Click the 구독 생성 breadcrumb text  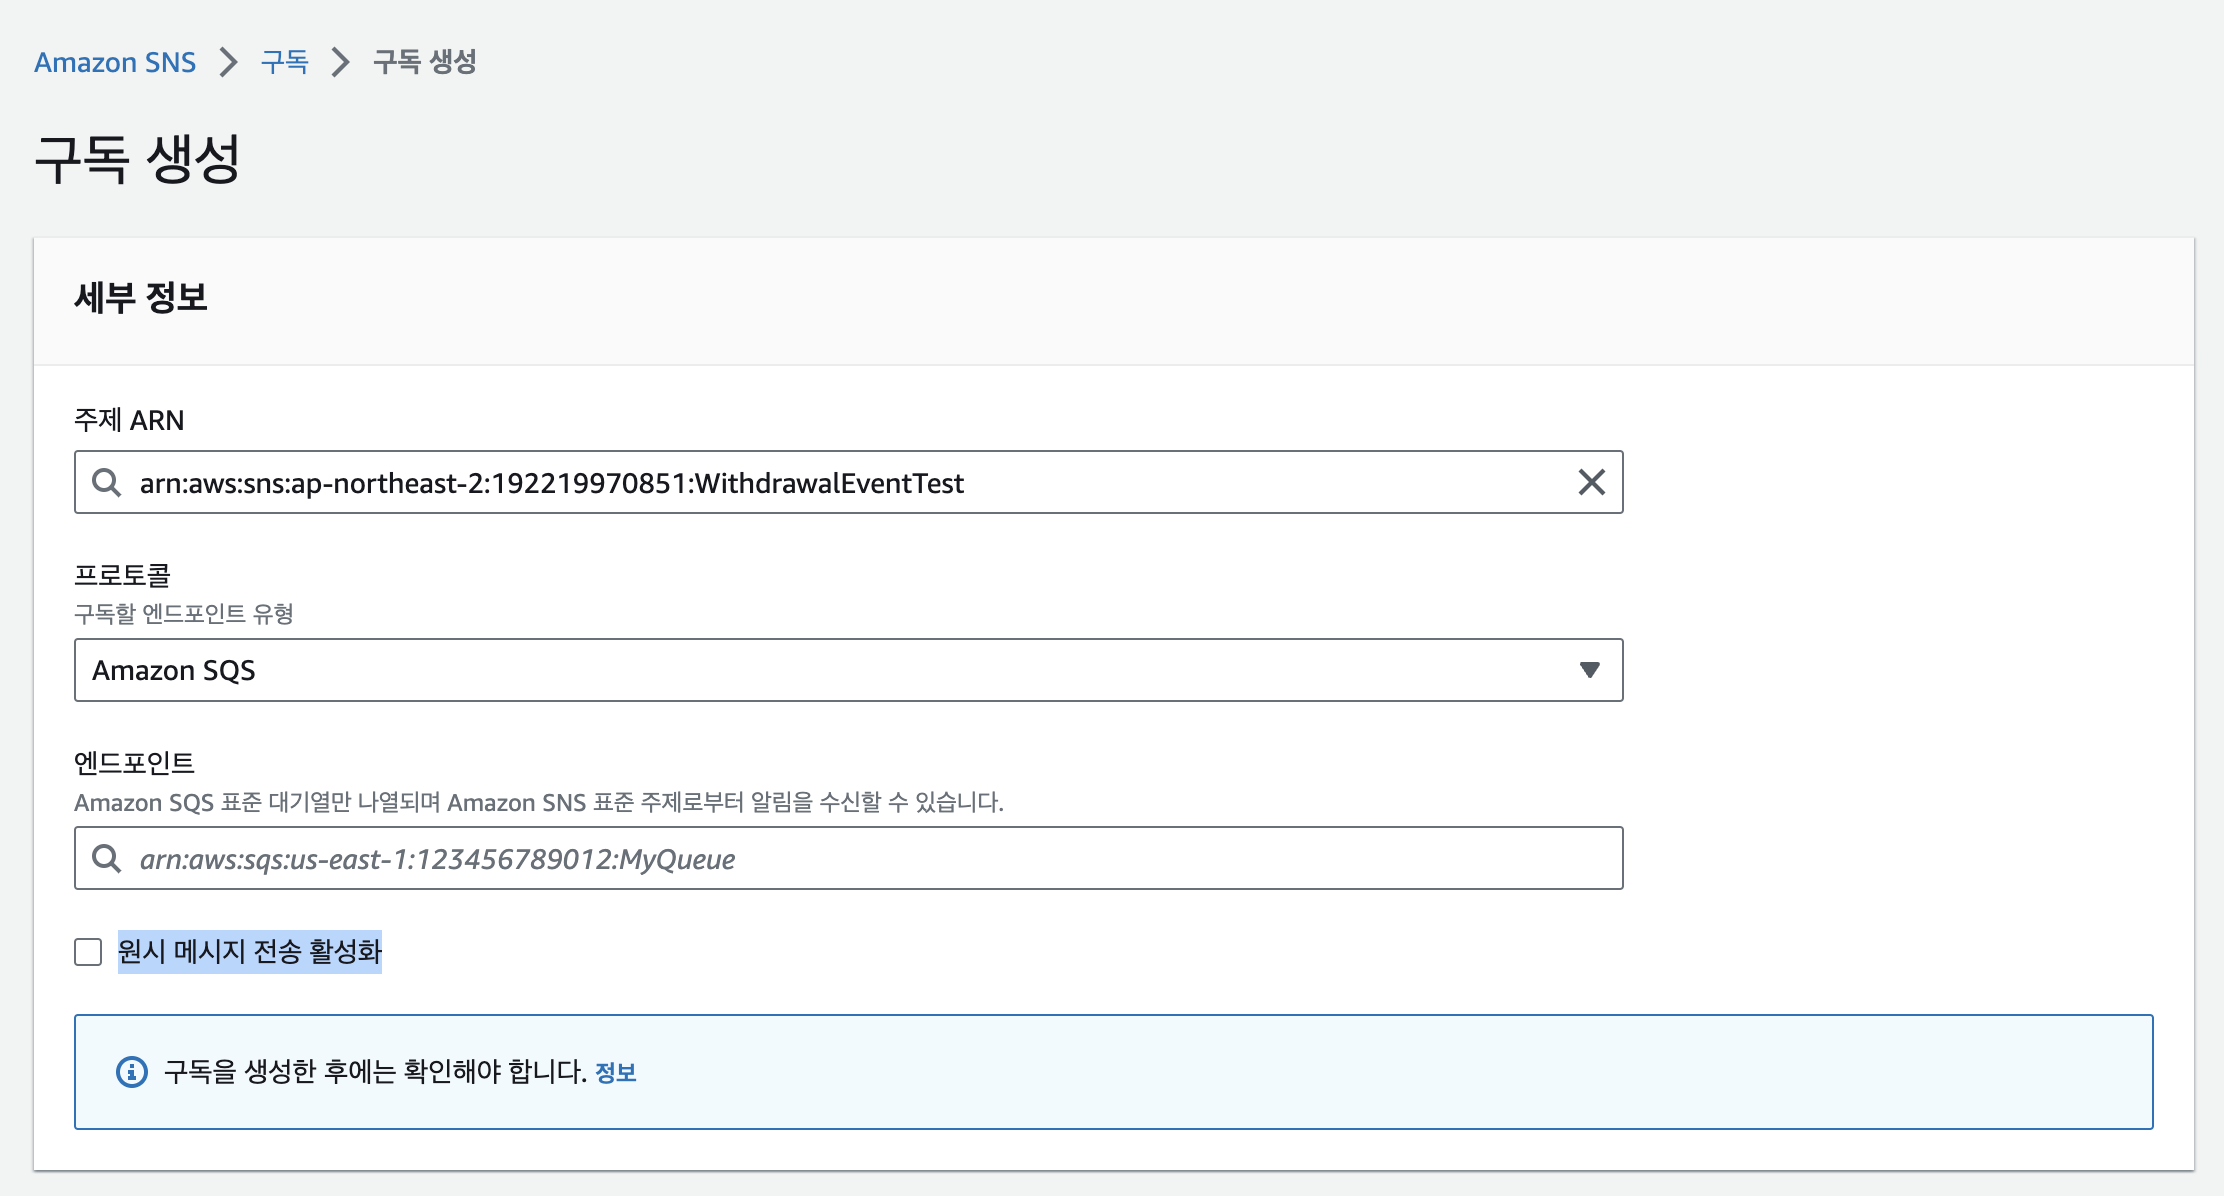click(x=425, y=62)
